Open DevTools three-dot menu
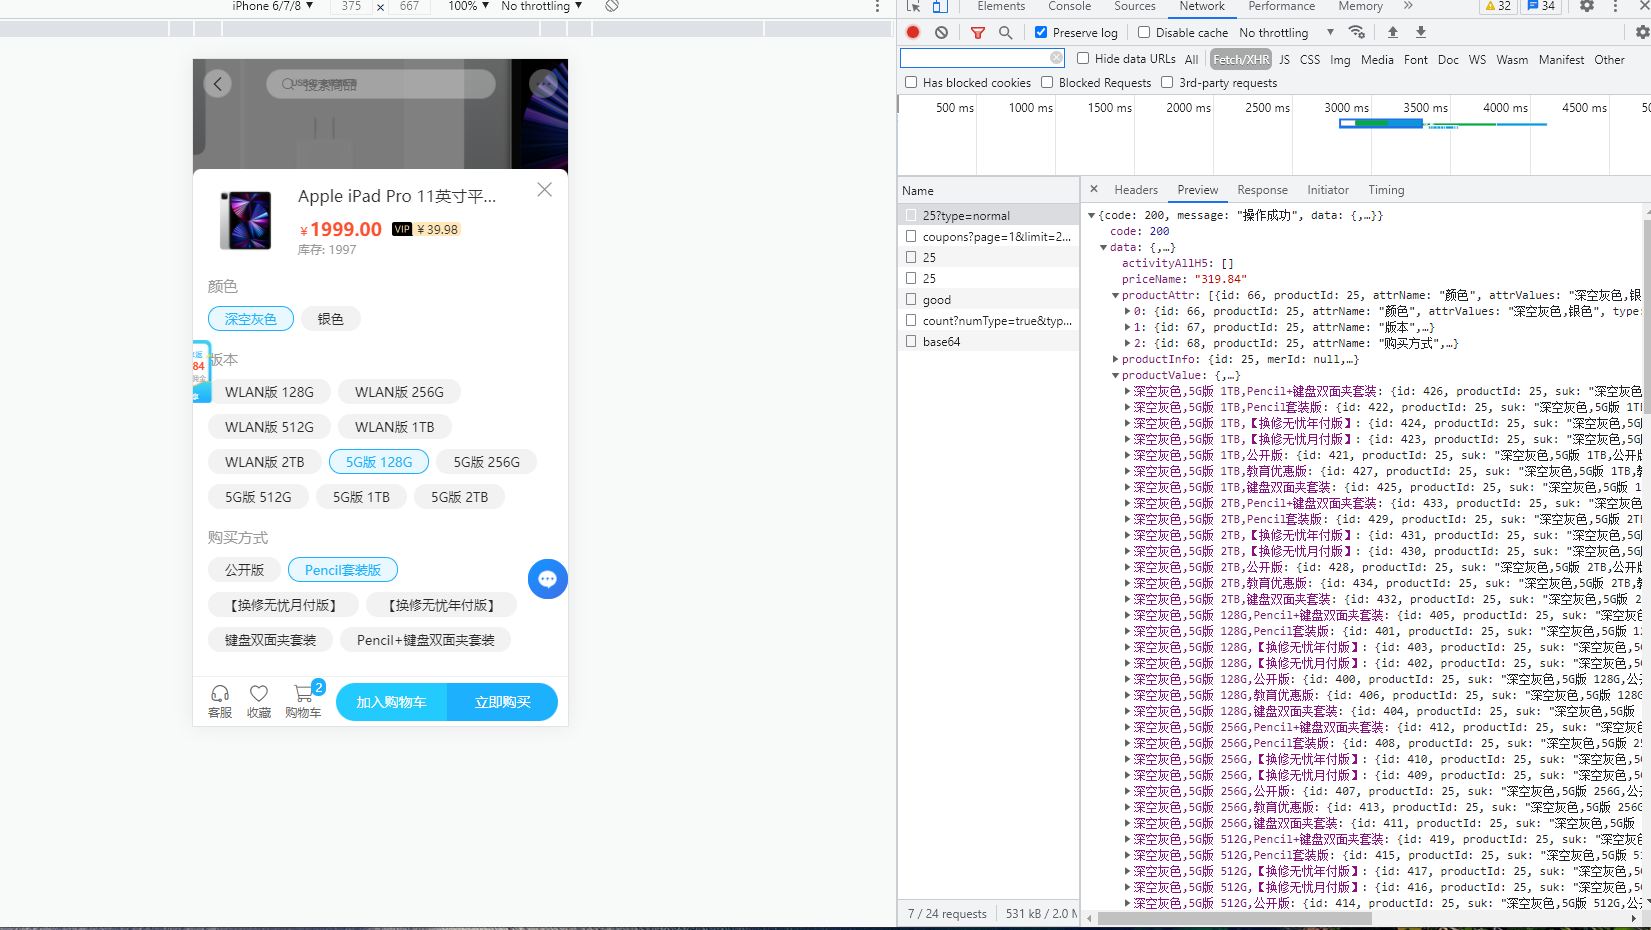Image resolution: width=1651 pixels, height=930 pixels. [x=1615, y=6]
